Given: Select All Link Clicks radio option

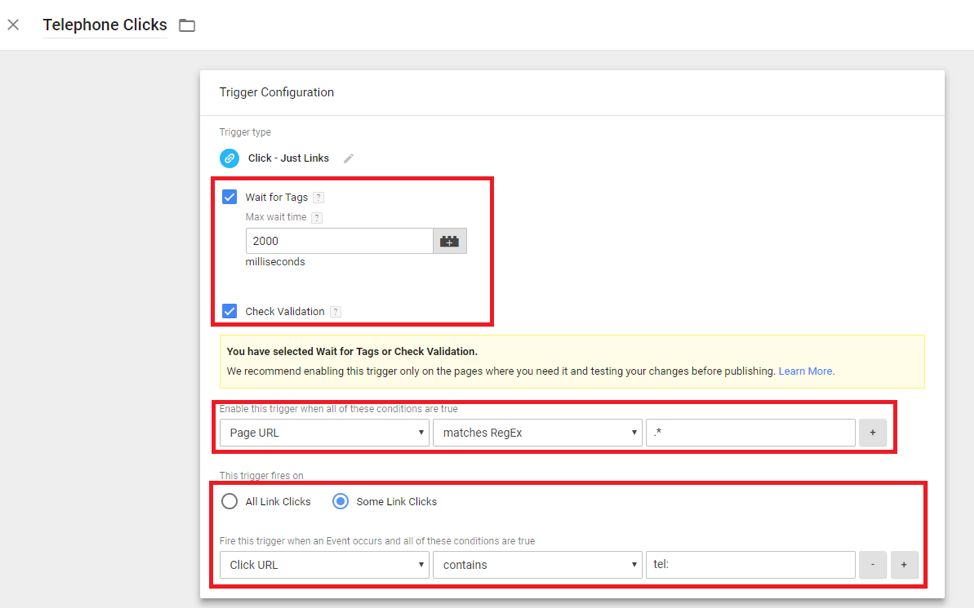Looking at the screenshot, I should click(230, 502).
